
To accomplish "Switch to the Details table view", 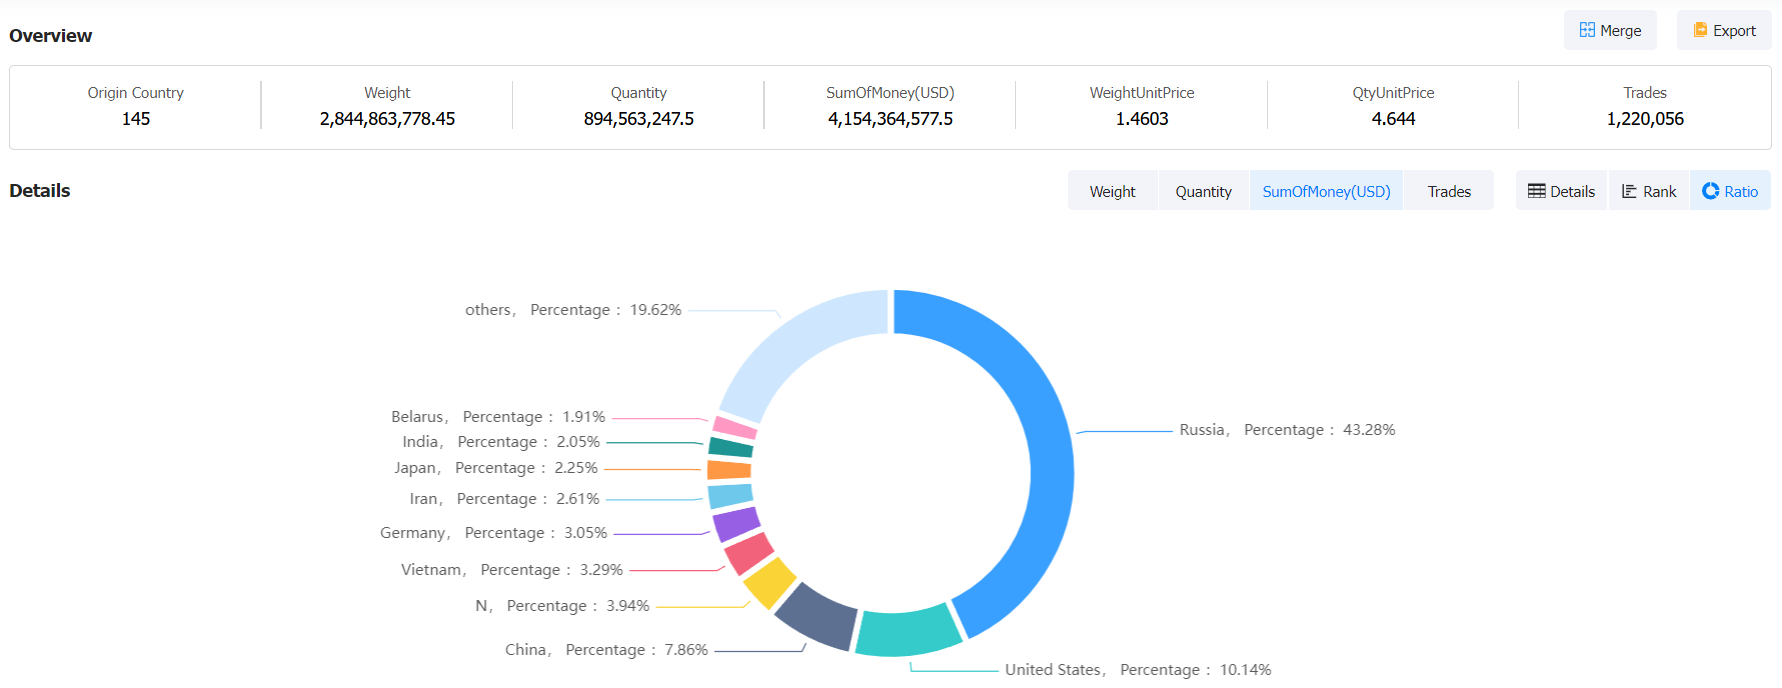I will [1561, 191].
